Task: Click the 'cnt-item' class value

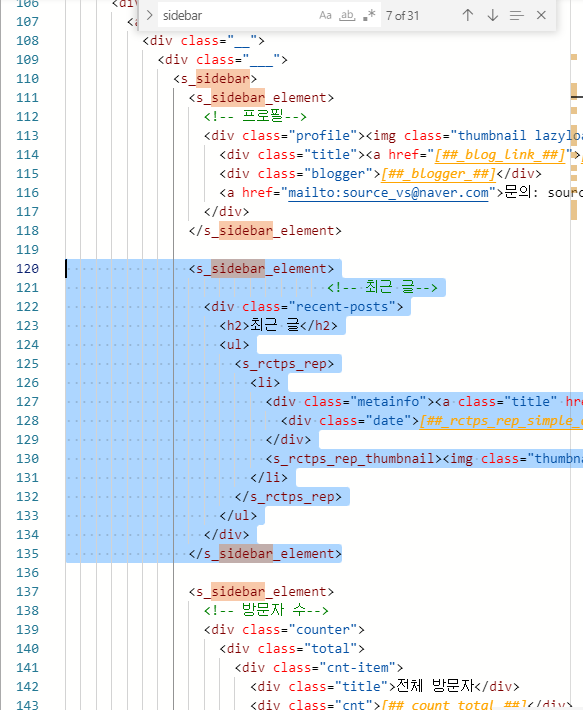Action: point(358,668)
